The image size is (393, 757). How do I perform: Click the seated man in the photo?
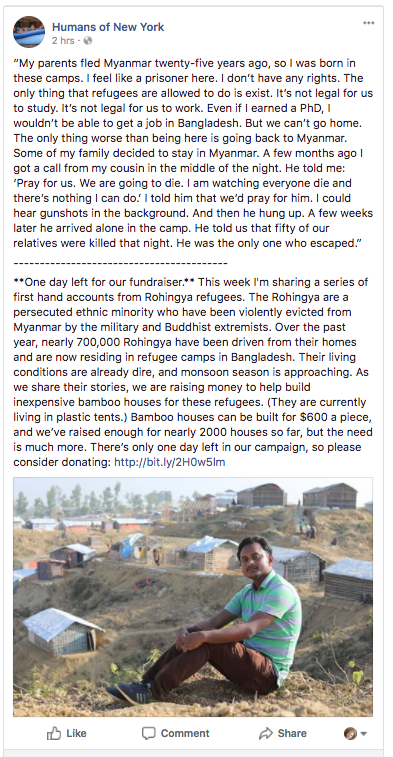217,623
